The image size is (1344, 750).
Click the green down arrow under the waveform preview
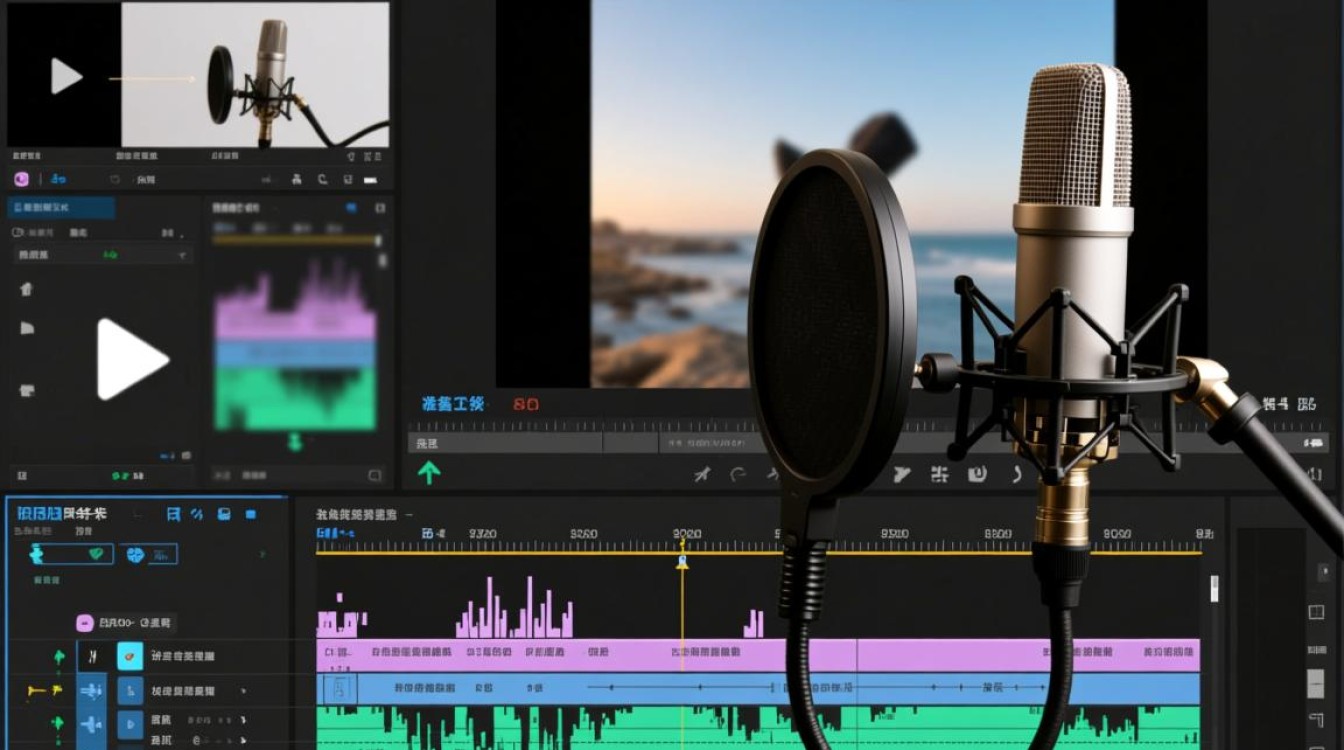pos(294,441)
